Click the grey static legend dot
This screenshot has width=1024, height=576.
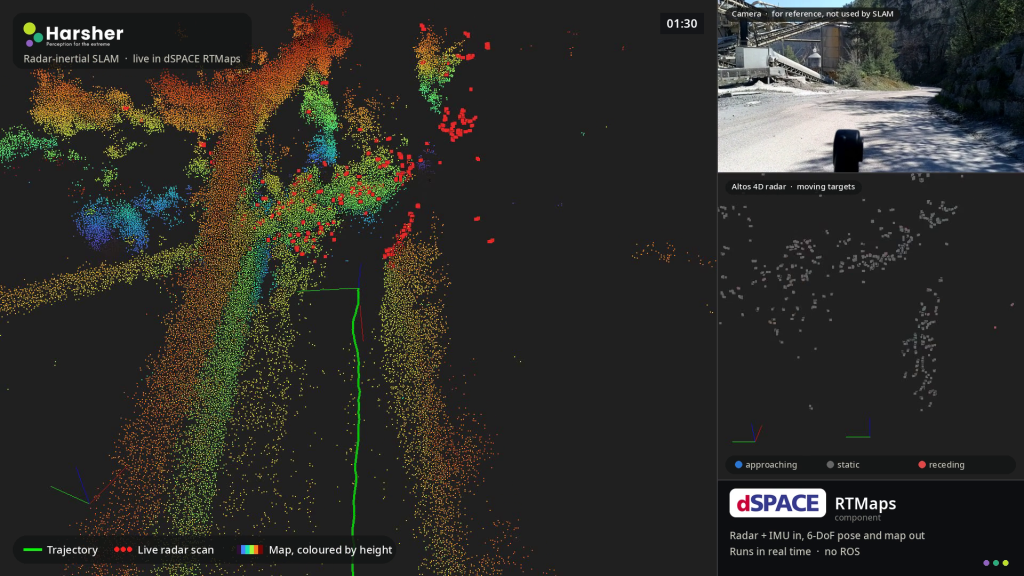(x=830, y=465)
